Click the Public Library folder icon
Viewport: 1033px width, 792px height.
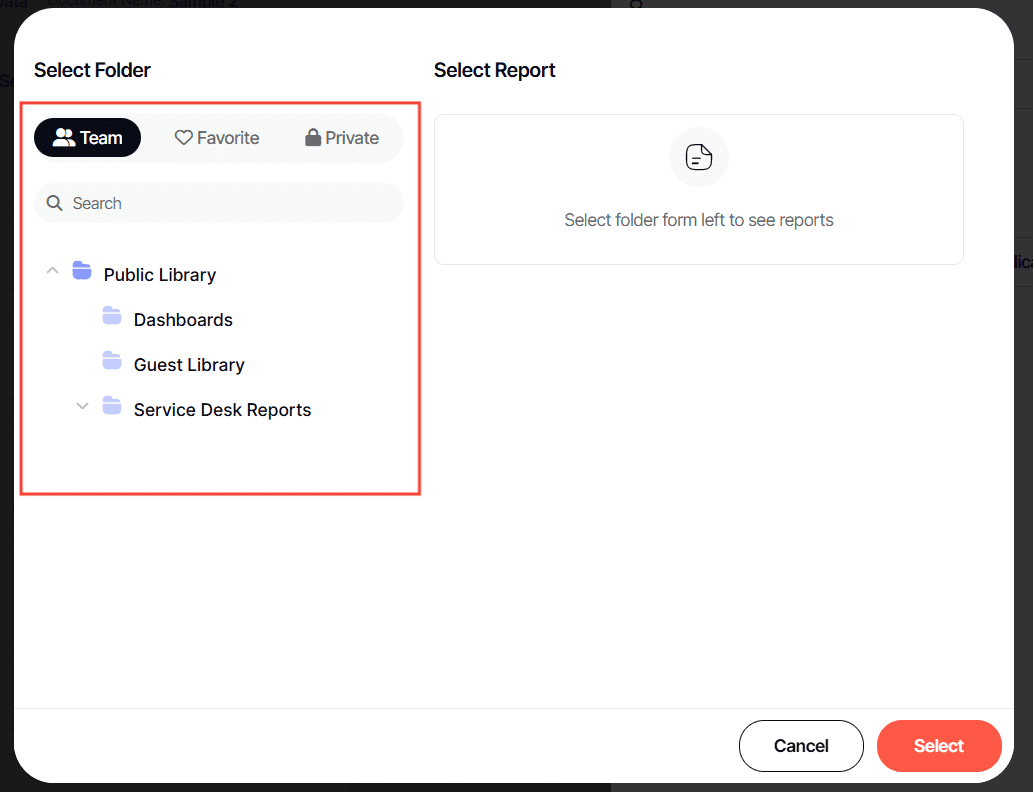coord(82,271)
